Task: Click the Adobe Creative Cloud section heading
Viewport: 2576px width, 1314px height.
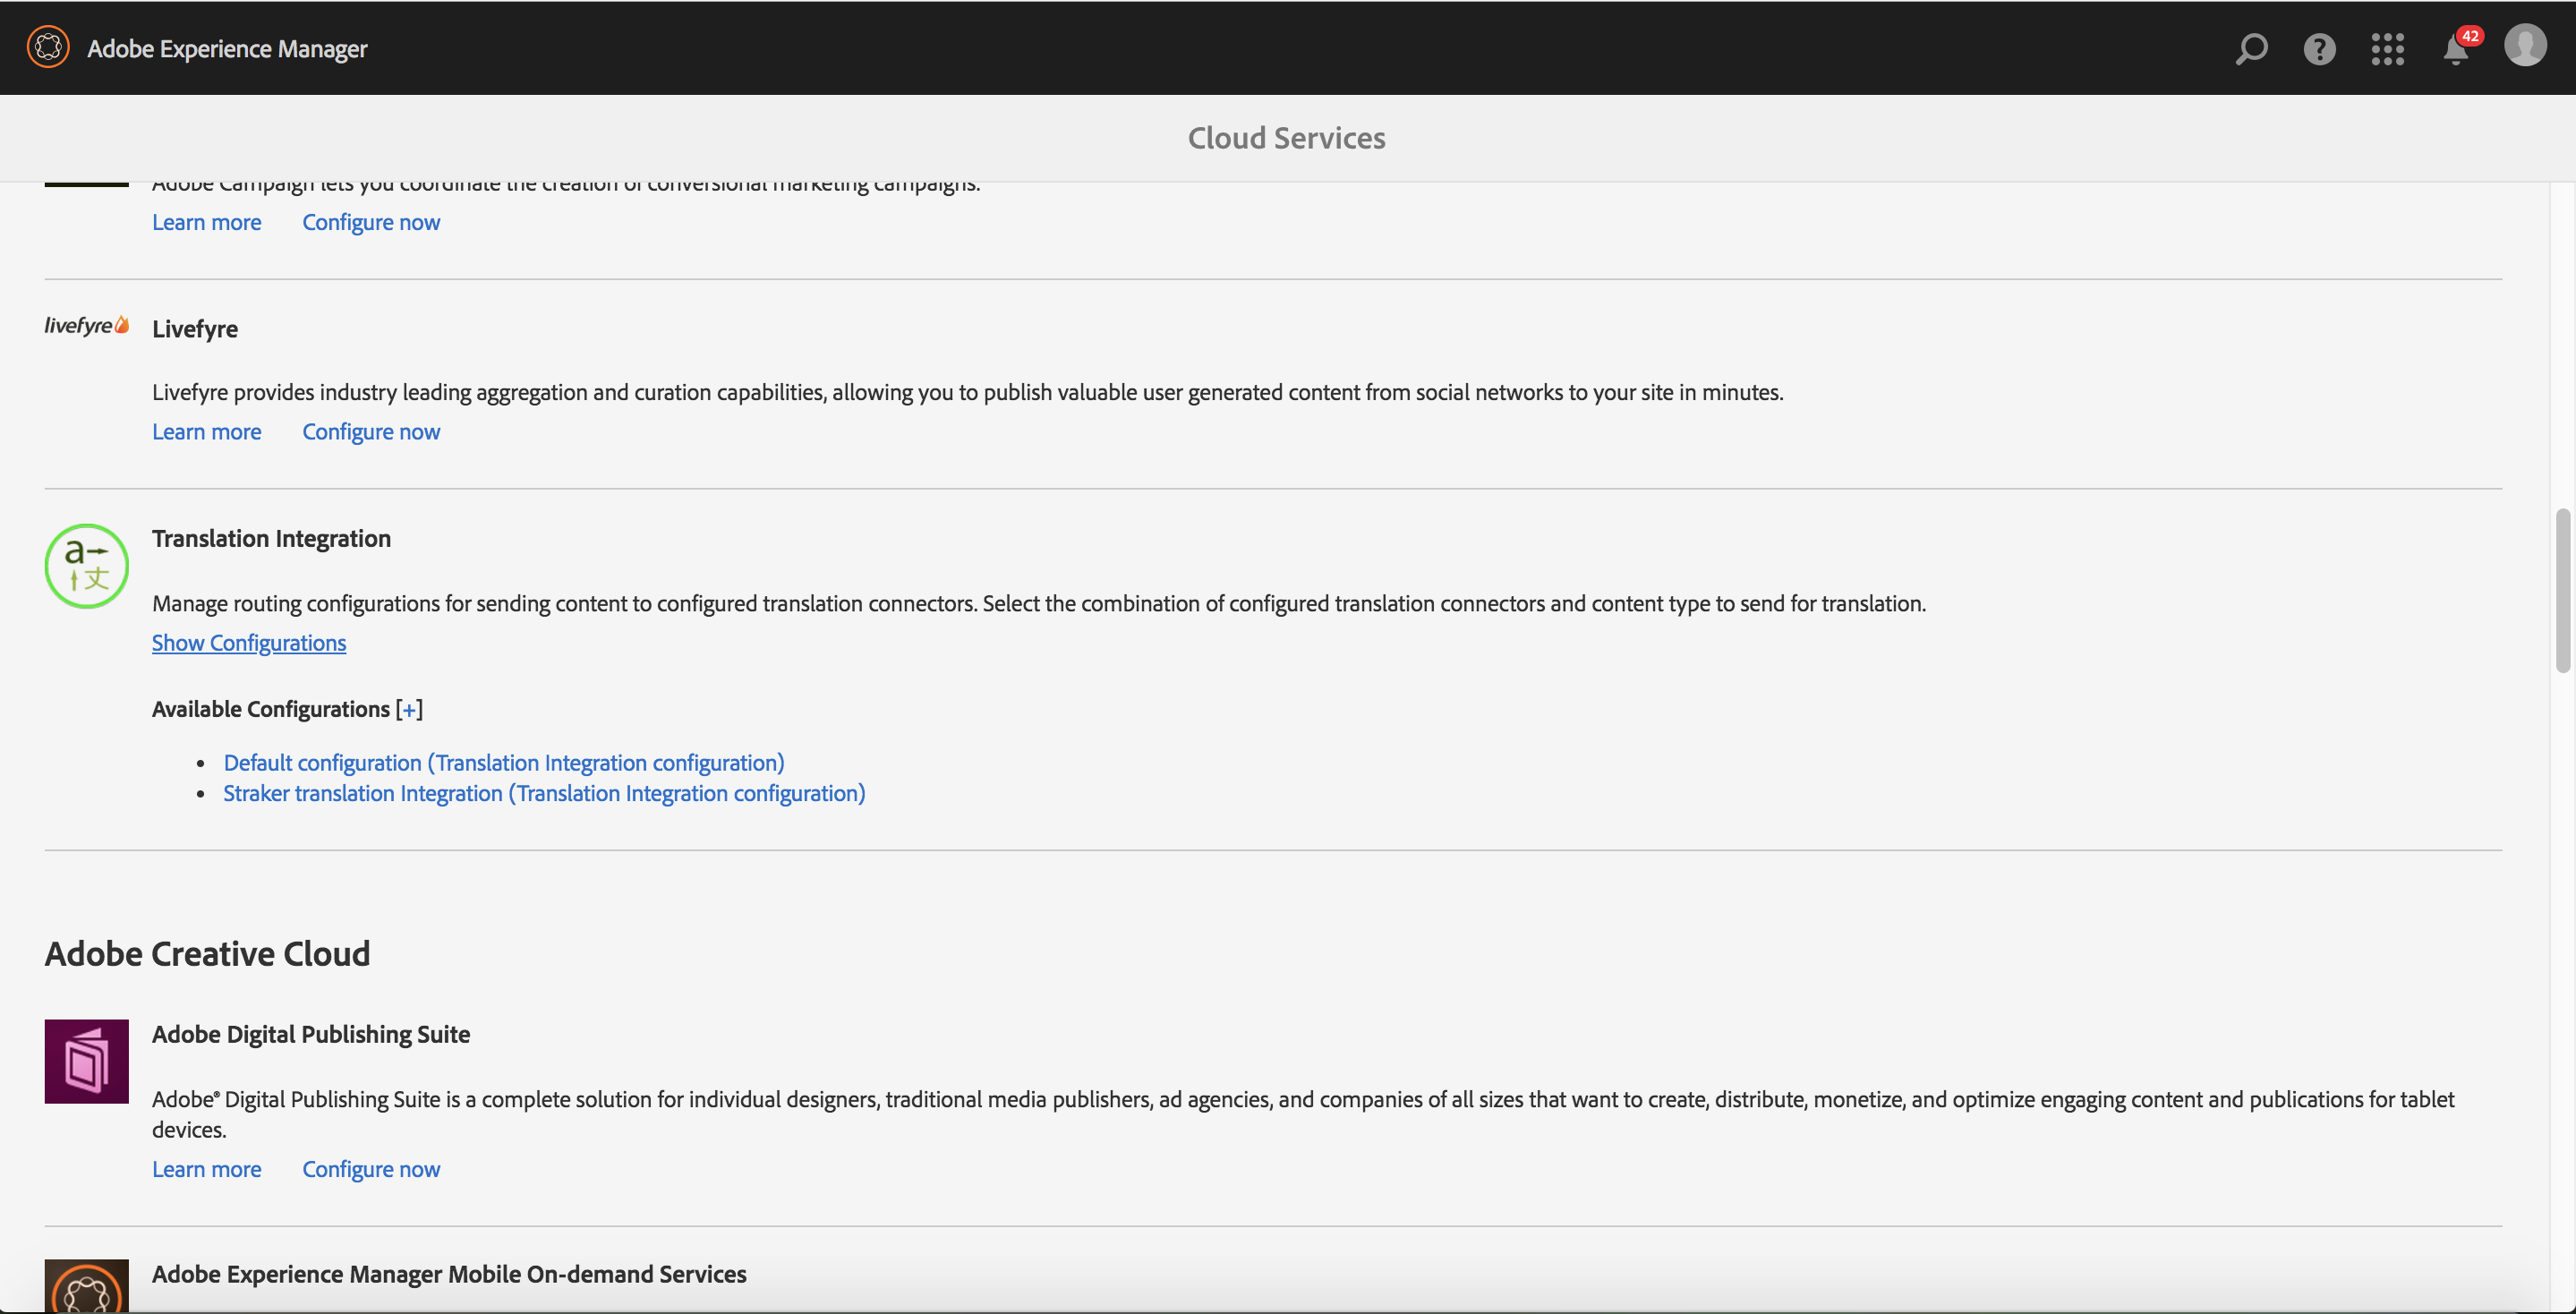Action: [x=207, y=953]
